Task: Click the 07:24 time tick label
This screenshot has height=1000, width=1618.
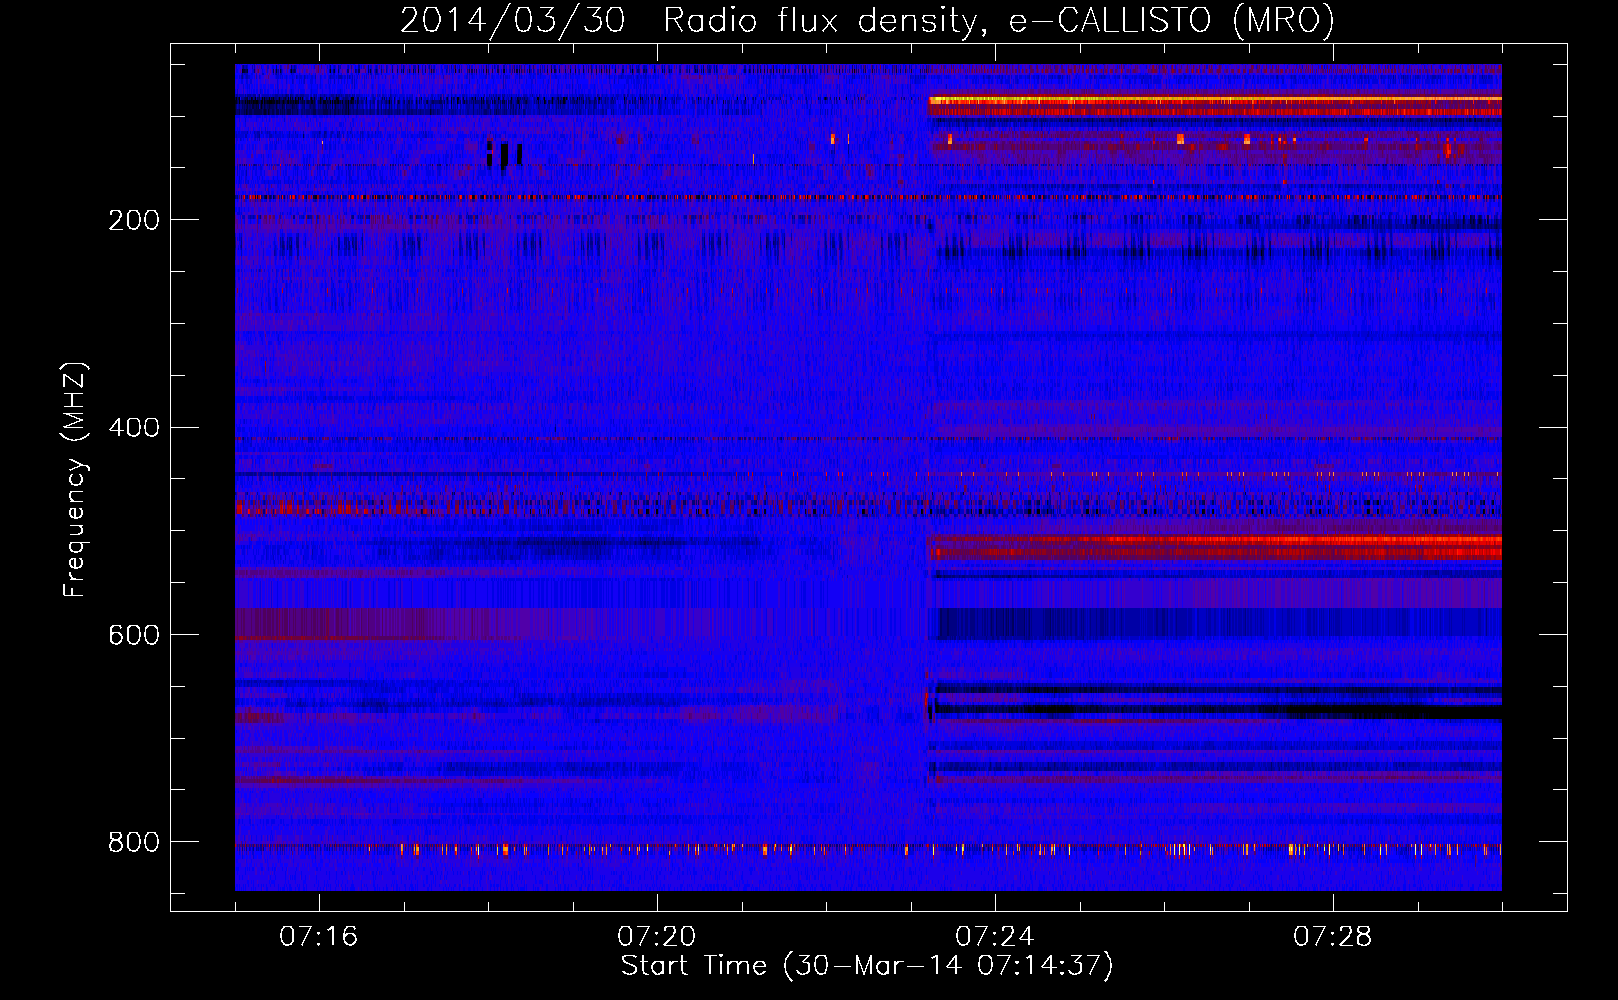Action: click(995, 937)
